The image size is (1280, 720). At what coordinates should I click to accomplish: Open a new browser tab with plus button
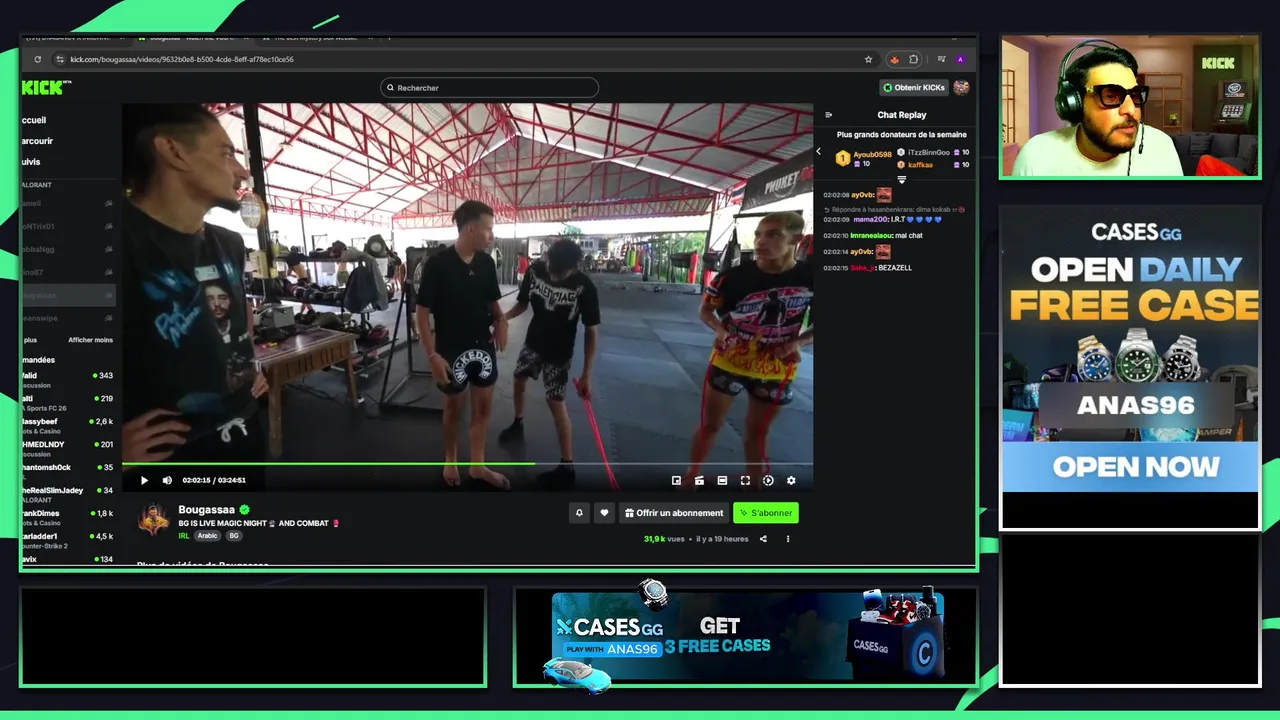point(389,38)
